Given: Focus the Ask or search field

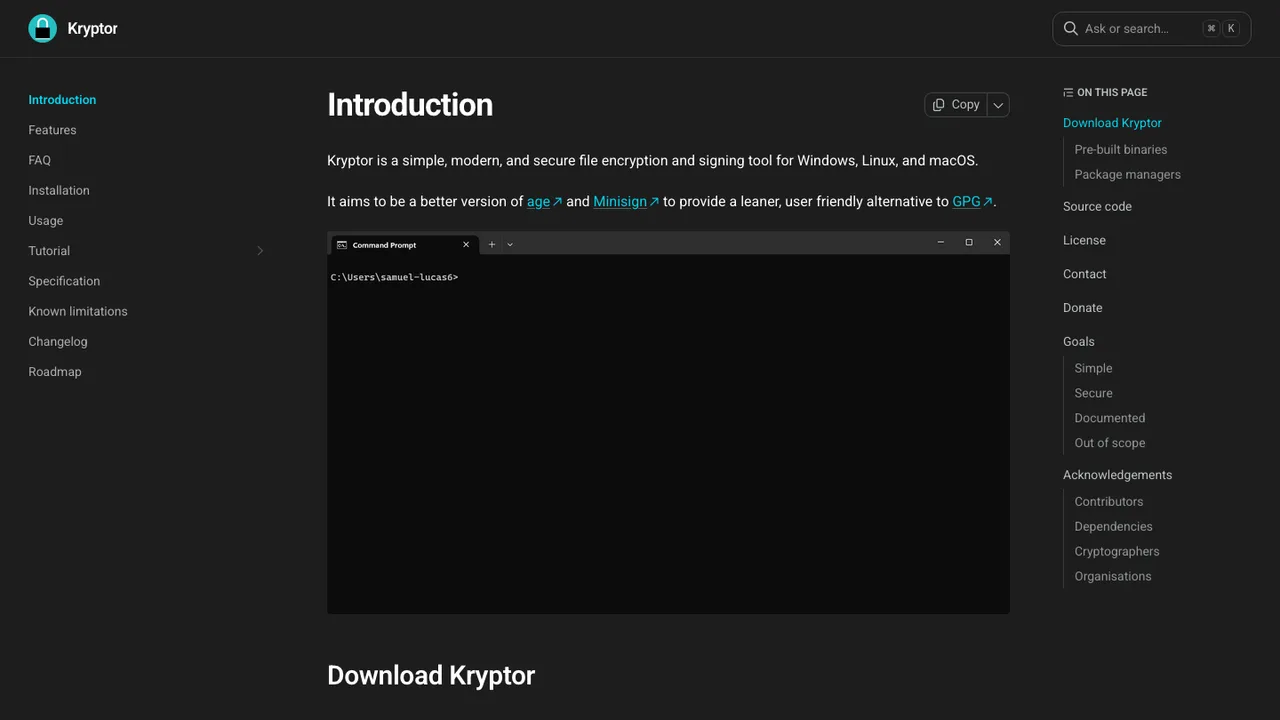Looking at the screenshot, I should 1152,28.
